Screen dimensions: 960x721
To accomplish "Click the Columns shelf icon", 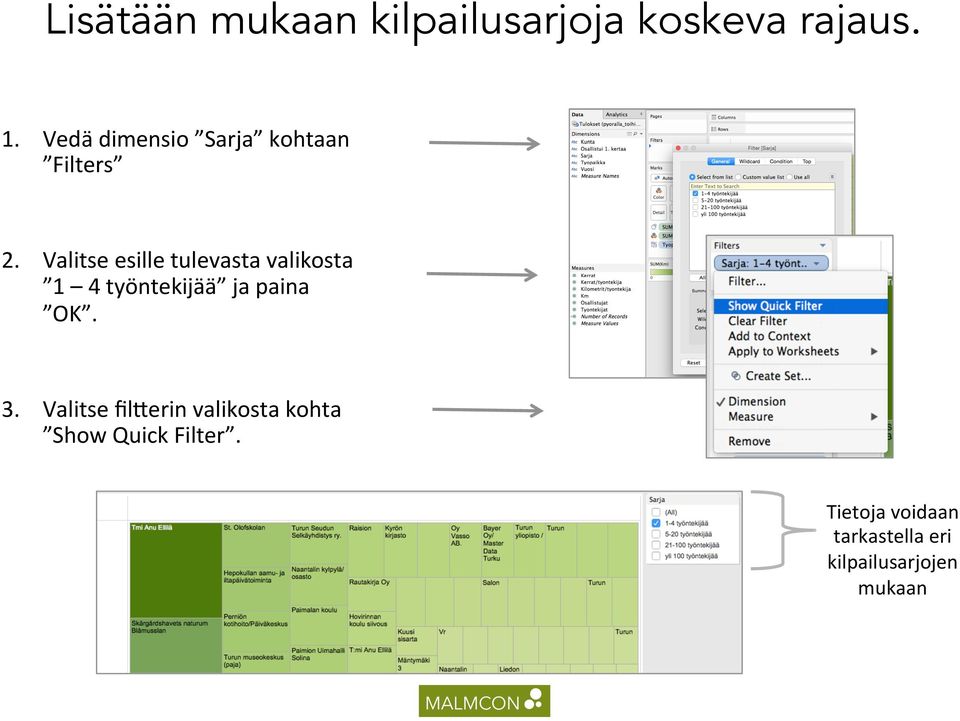I will tap(714, 117).
